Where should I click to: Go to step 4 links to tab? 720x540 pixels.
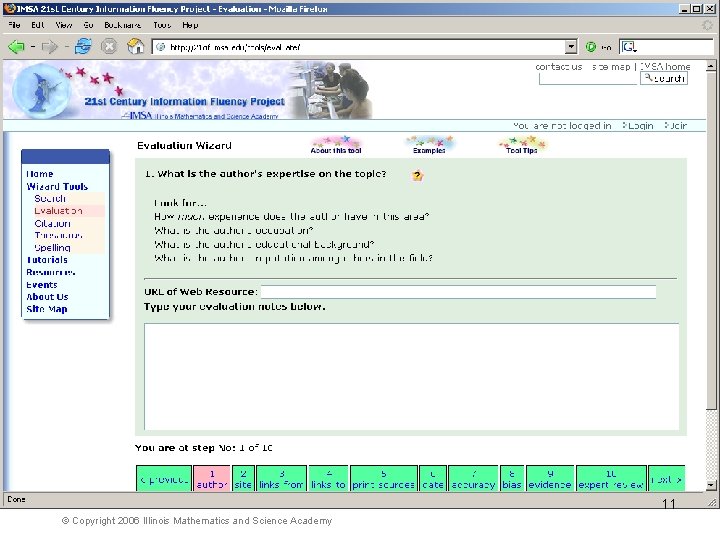328,479
